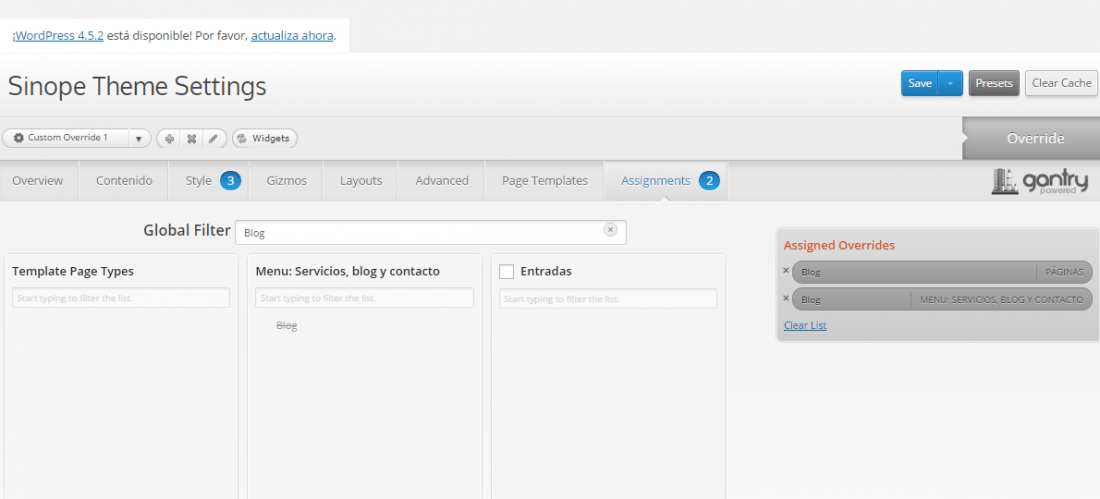Click the Template Page Types filter field
This screenshot has width=1100, height=499.
point(121,298)
